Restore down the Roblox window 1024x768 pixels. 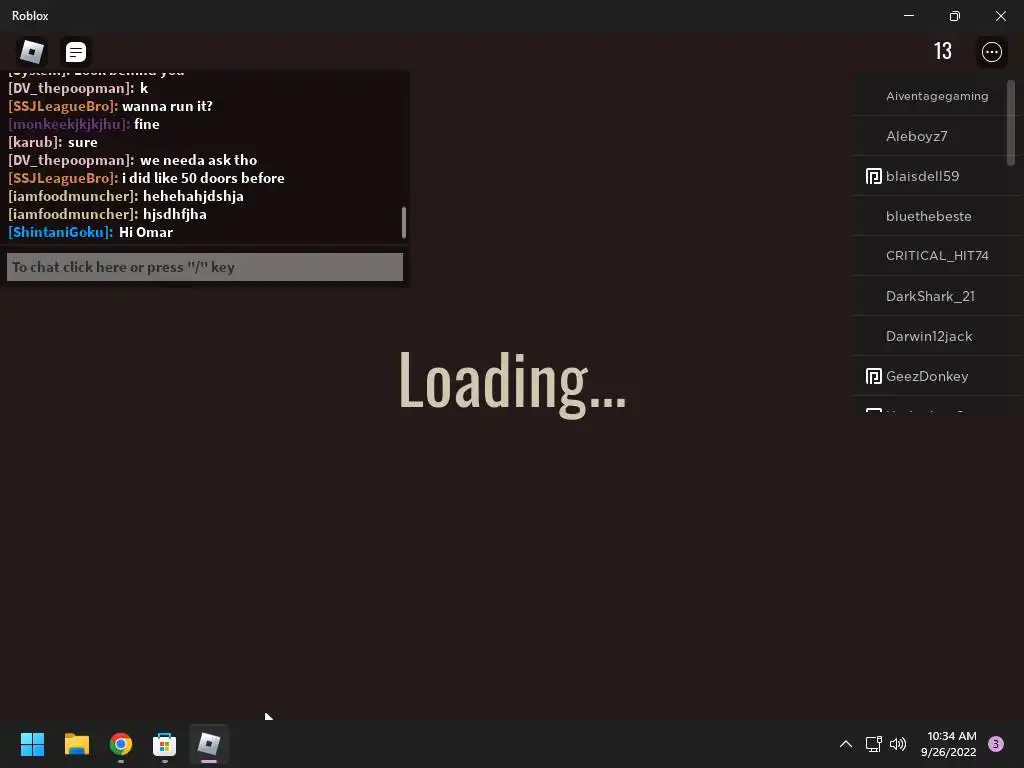tap(954, 16)
